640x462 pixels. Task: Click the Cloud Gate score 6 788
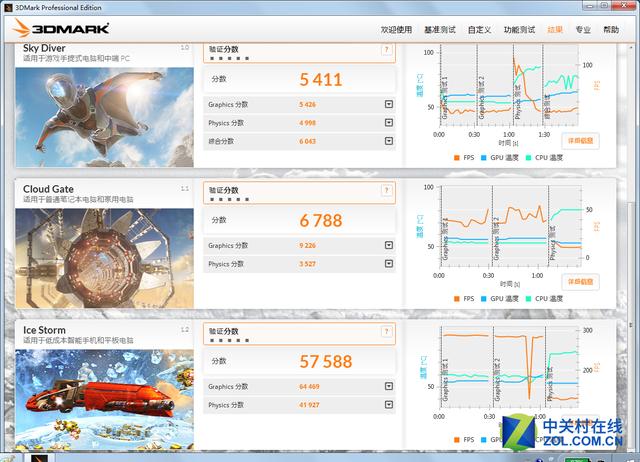click(321, 221)
